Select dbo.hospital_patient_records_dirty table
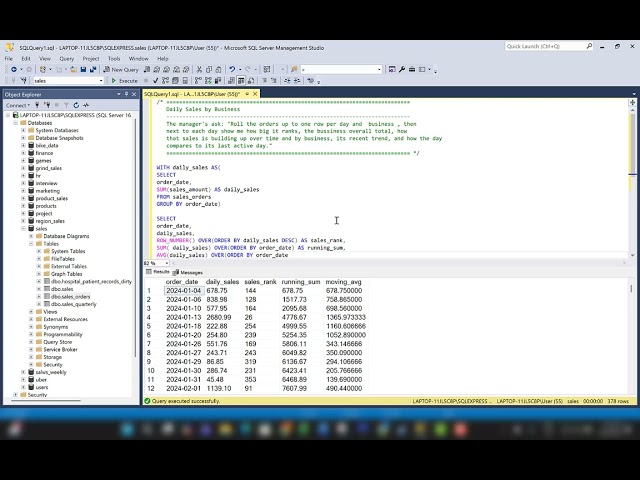This screenshot has height=480, width=640. point(91,282)
